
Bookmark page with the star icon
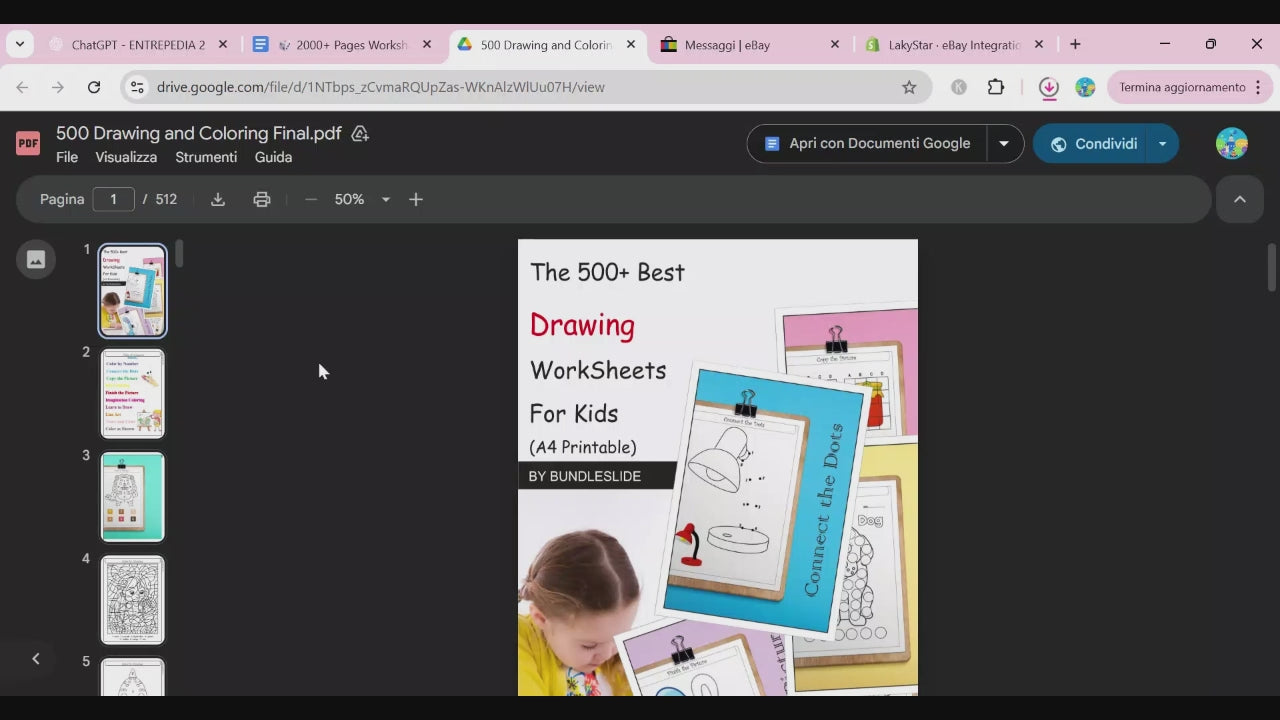click(x=909, y=87)
